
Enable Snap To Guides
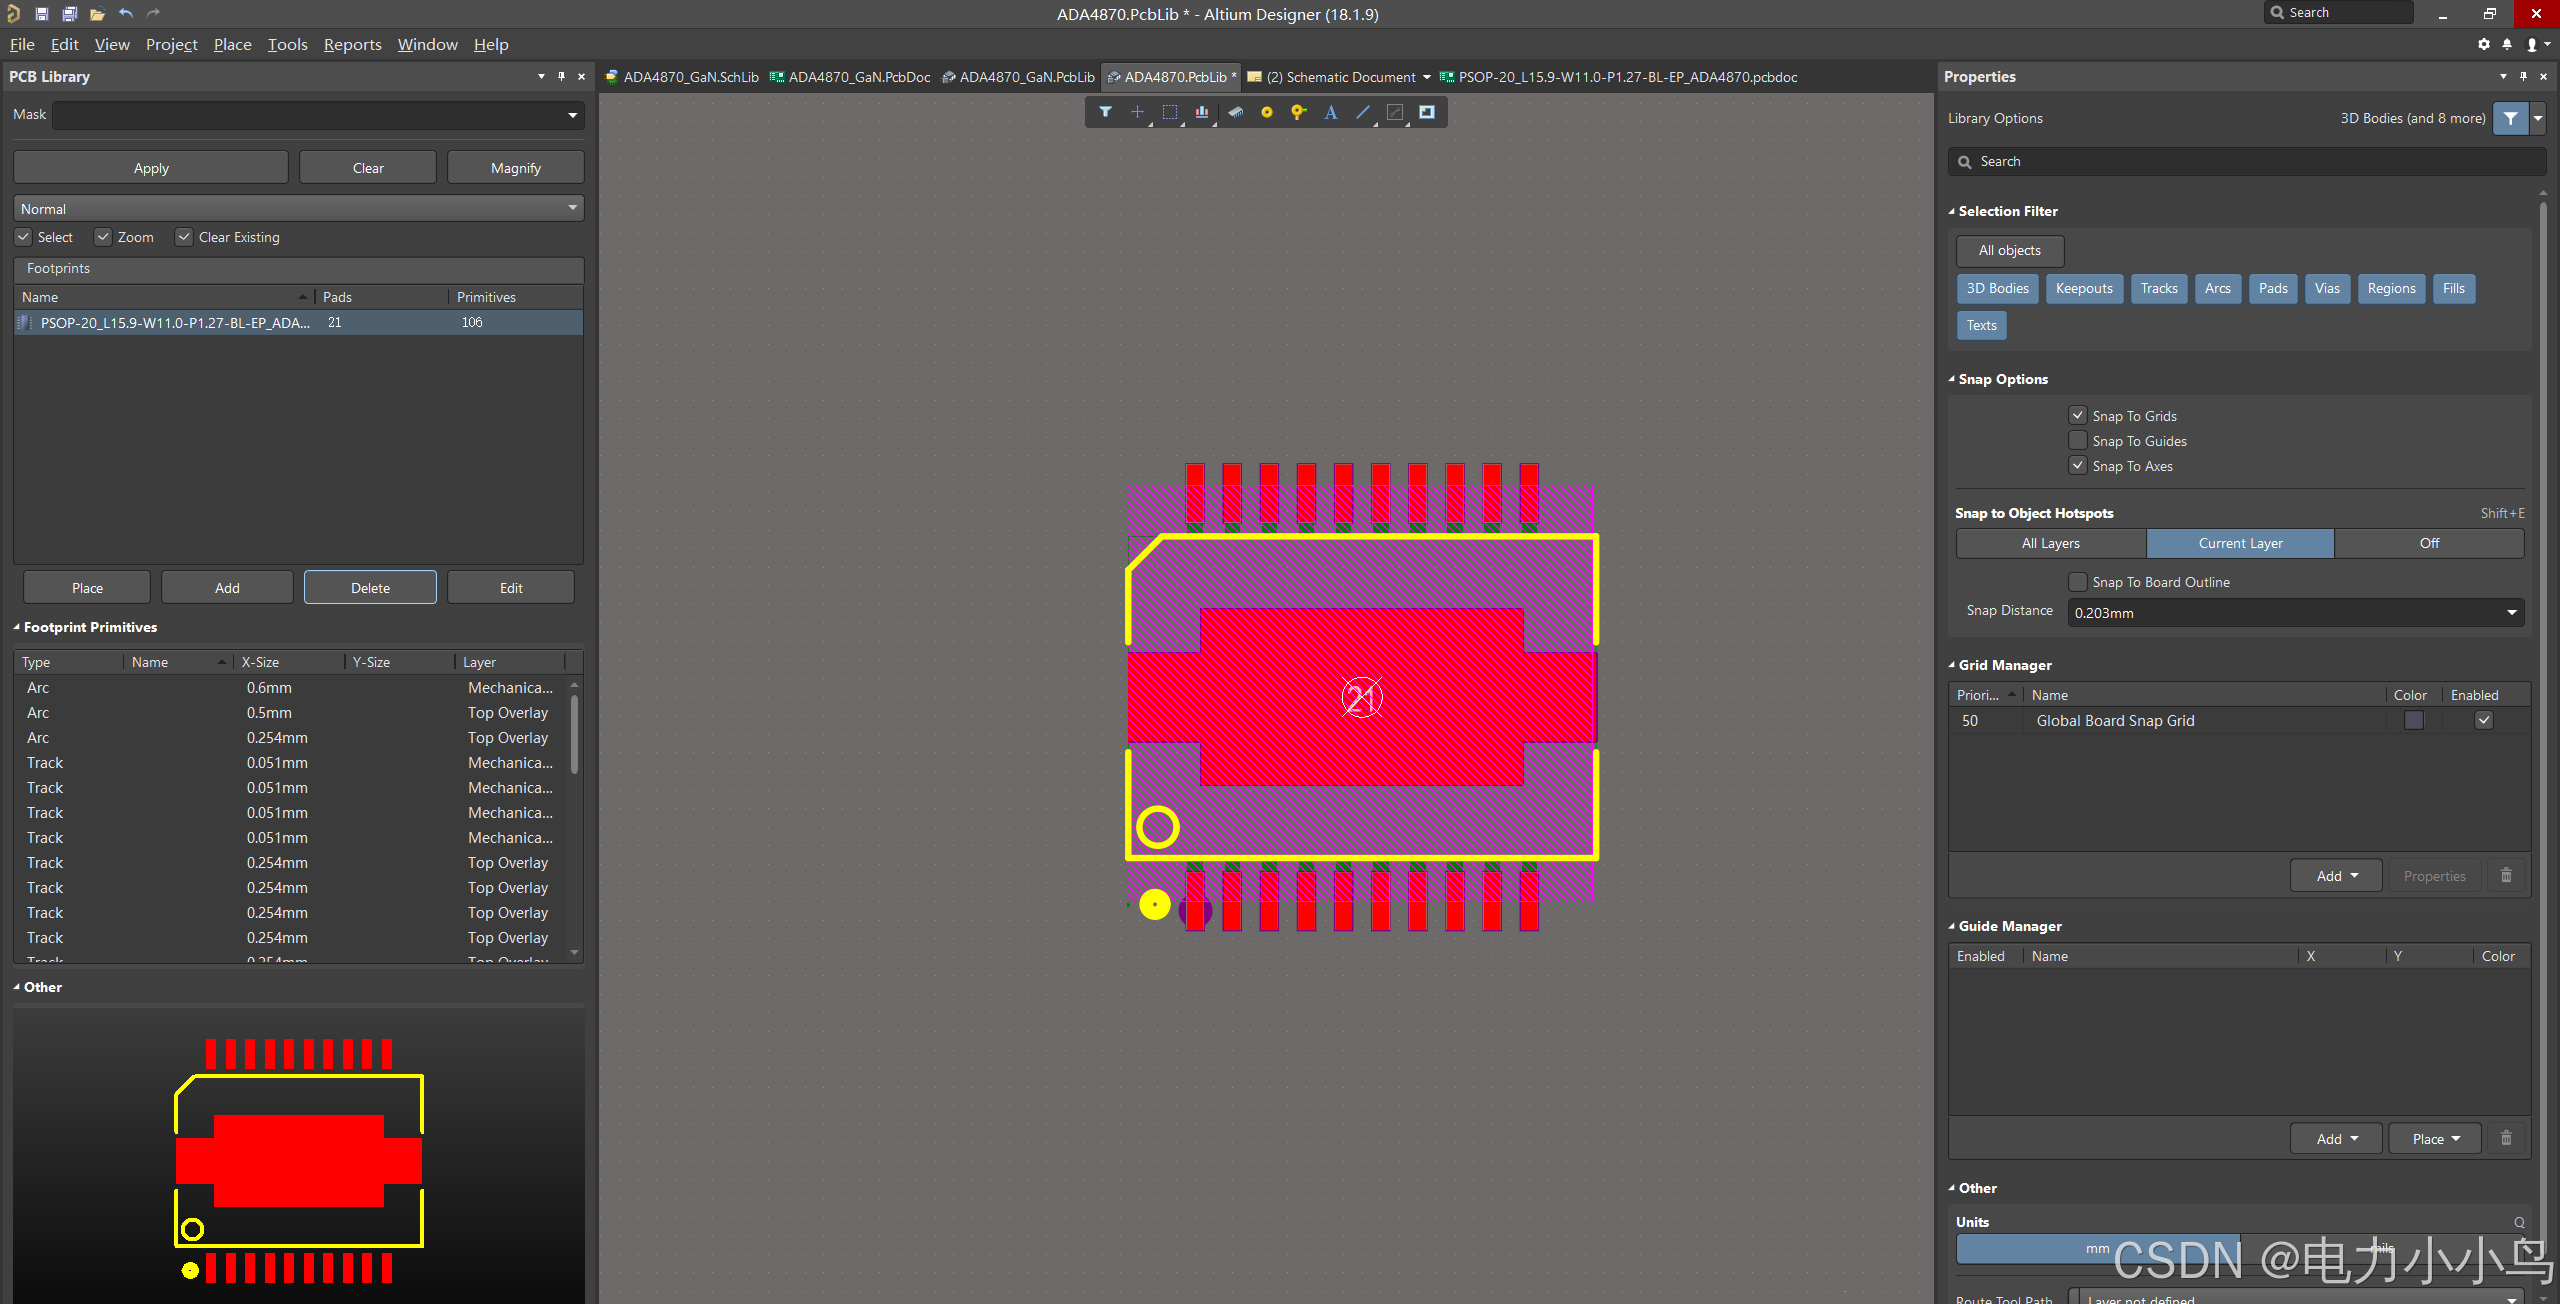coord(2078,440)
